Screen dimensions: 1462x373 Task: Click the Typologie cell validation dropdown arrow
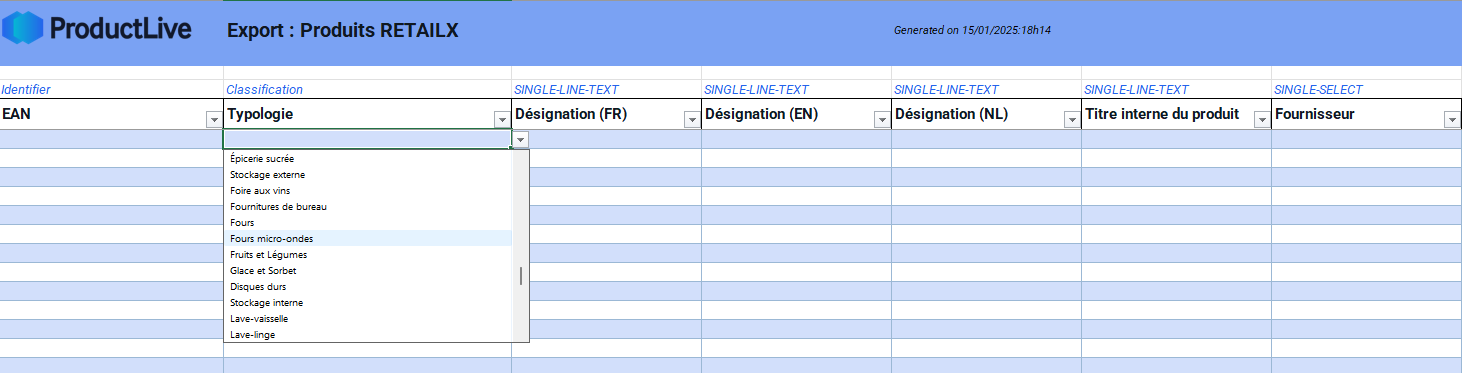pyautogui.click(x=520, y=140)
